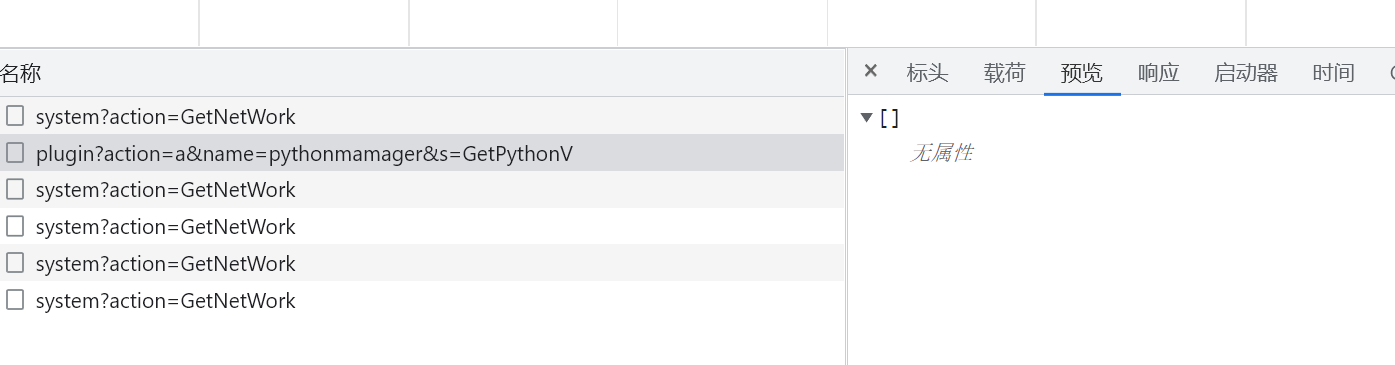Image resolution: width=1395 pixels, height=365 pixels.
Task: Switch to the 响应 tab
Action: tap(1159, 72)
